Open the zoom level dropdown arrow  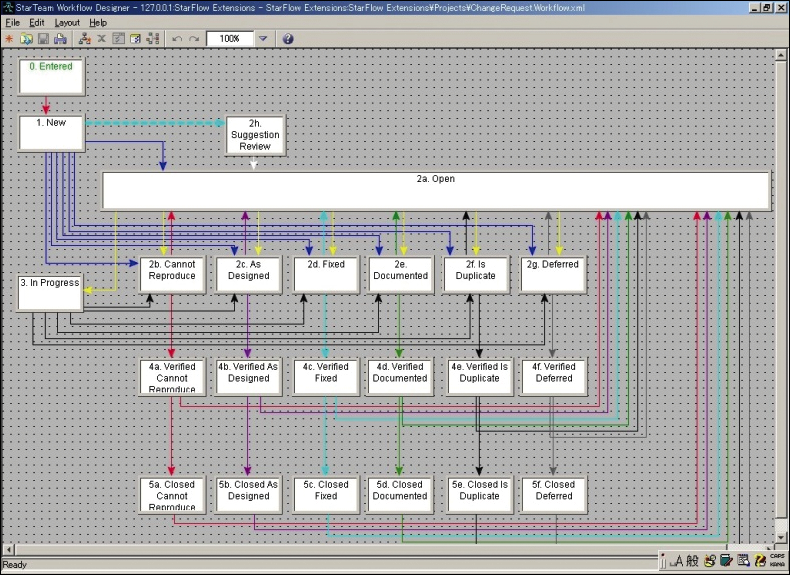(263, 38)
